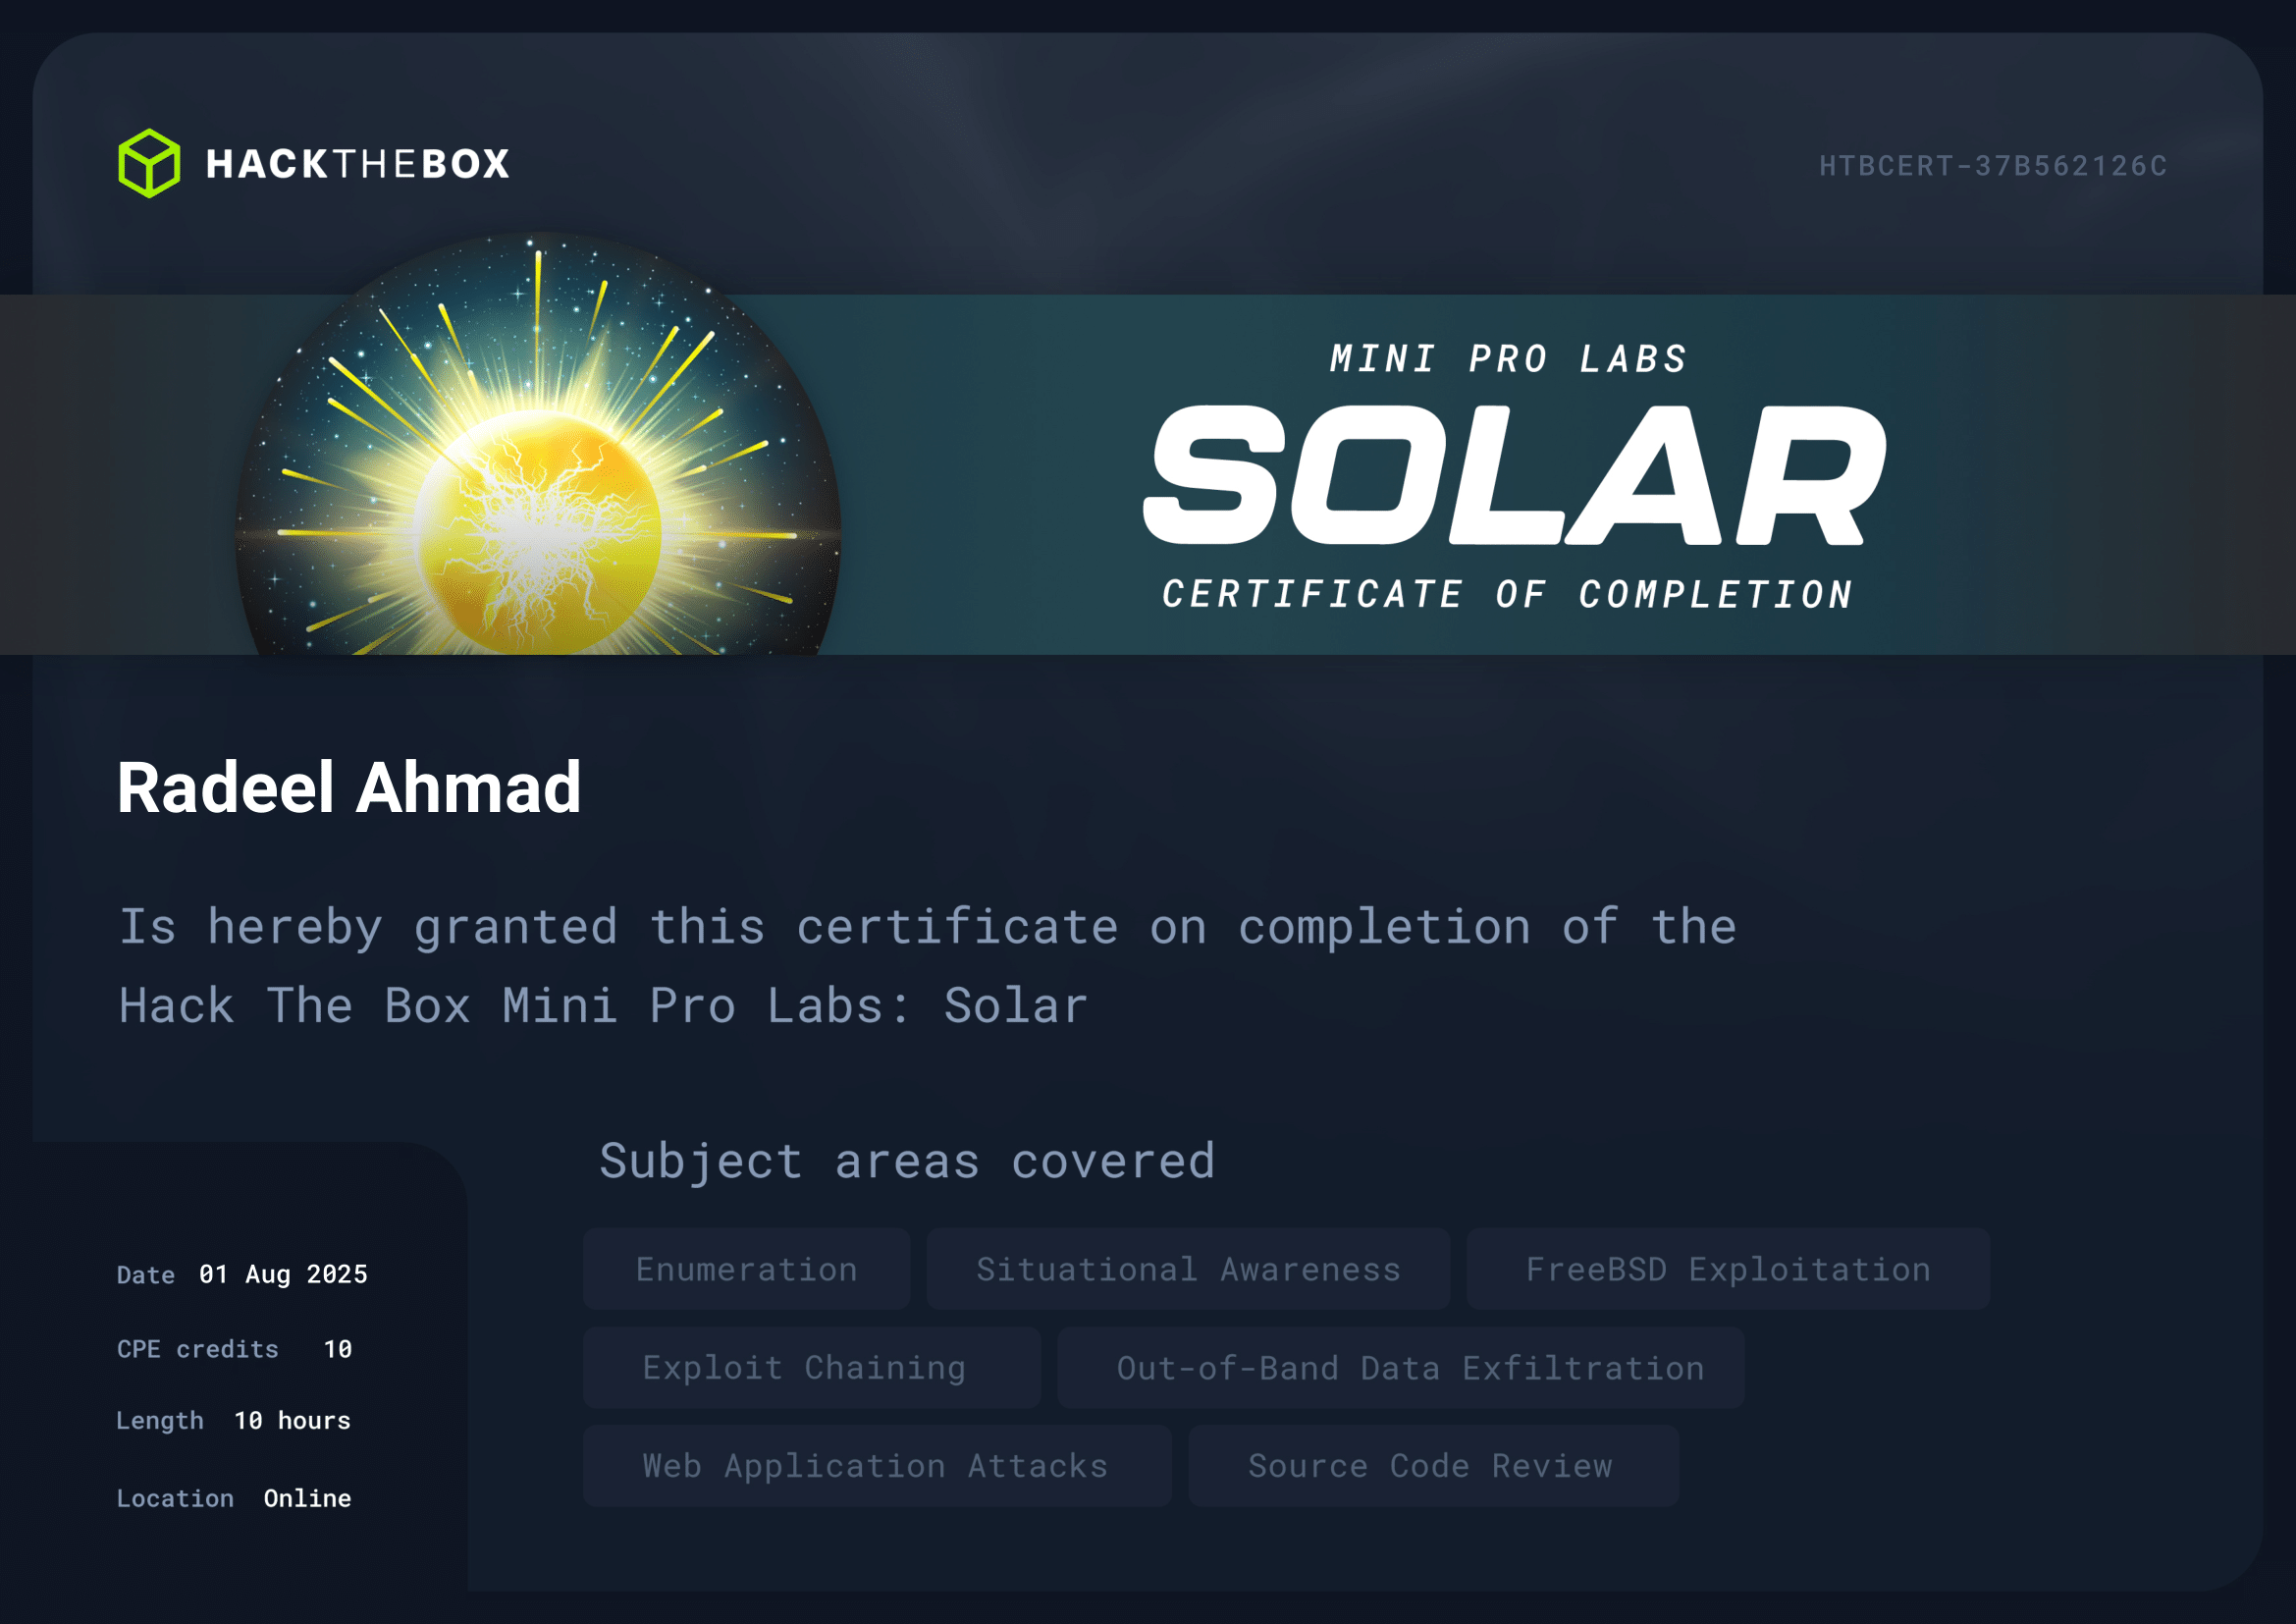
Task: Click the Source Code Review tag
Action: [1432, 1465]
